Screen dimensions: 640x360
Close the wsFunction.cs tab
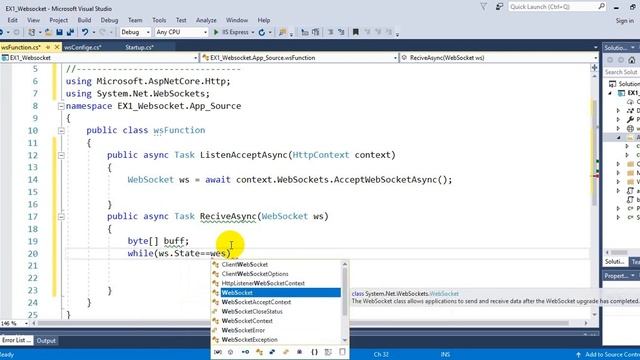57,47
